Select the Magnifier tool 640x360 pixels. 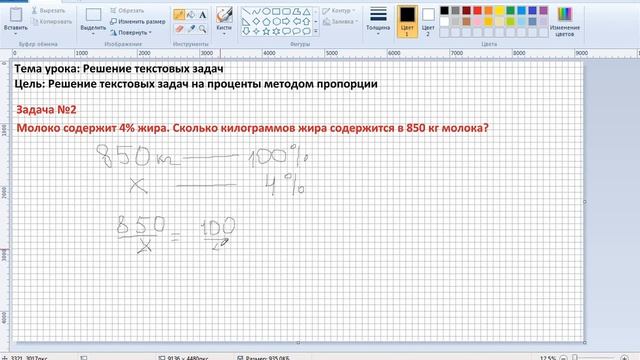202,29
